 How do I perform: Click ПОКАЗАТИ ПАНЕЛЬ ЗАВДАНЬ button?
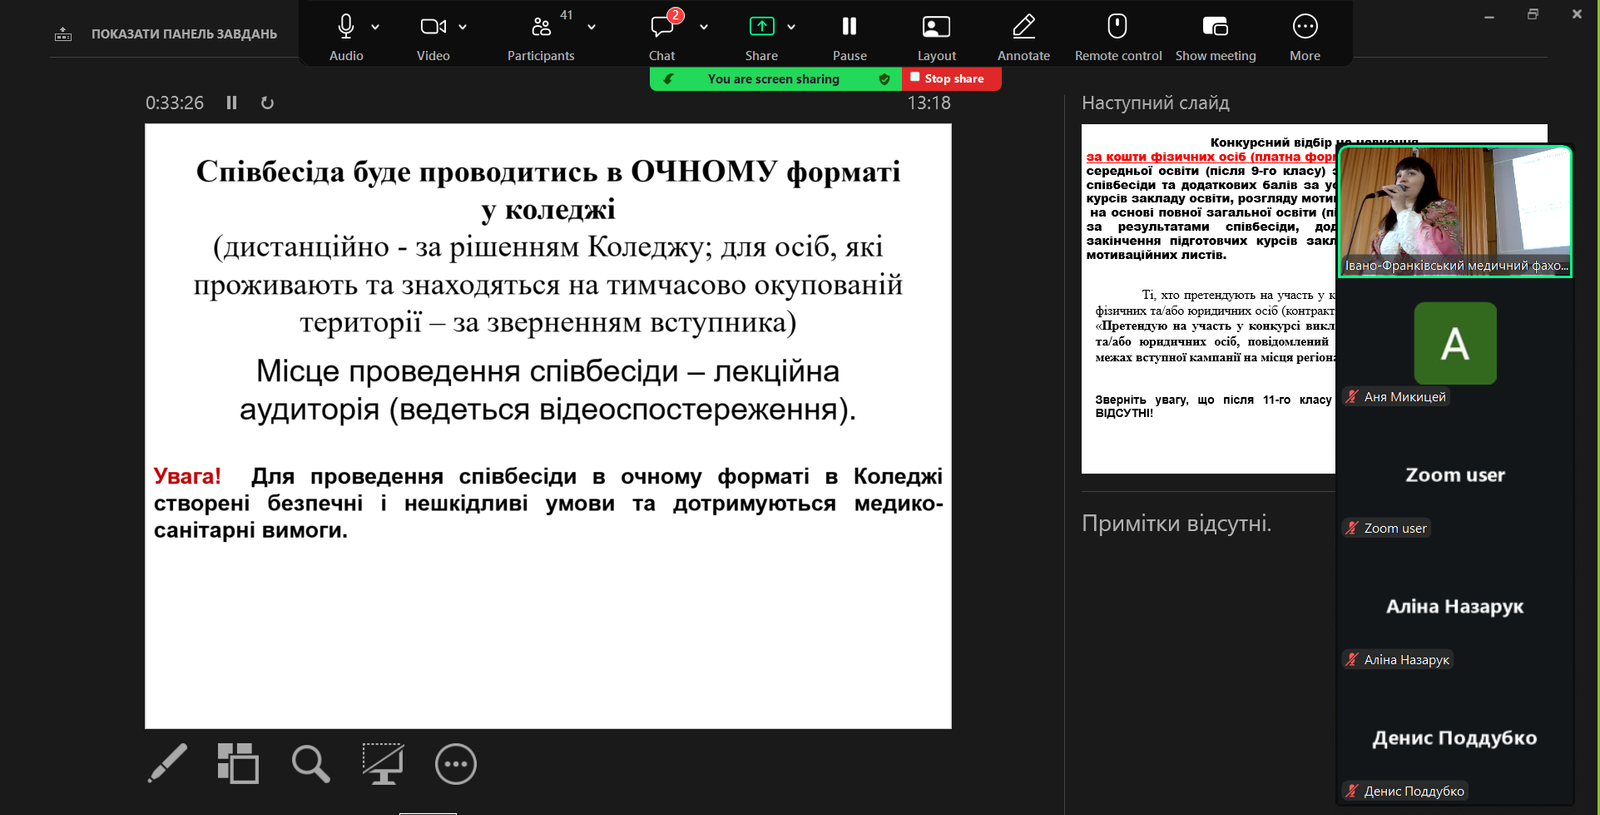[166, 34]
